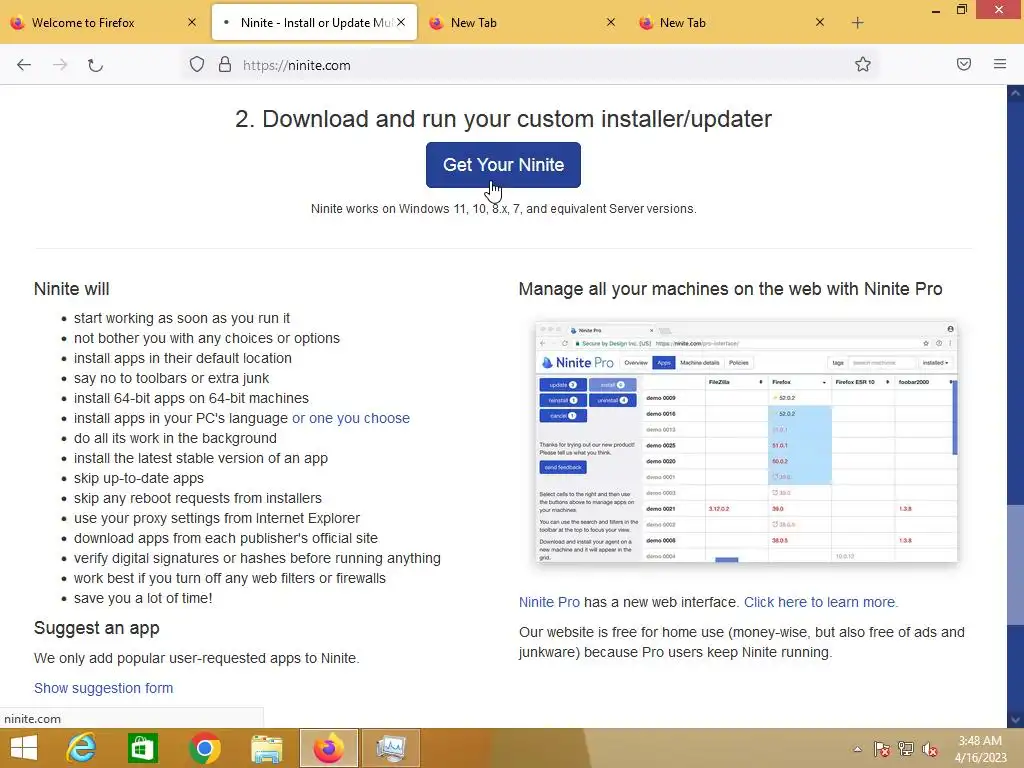The width and height of the screenshot is (1024, 768).
Task: Open File Explorer from taskbar
Action: pos(266,748)
